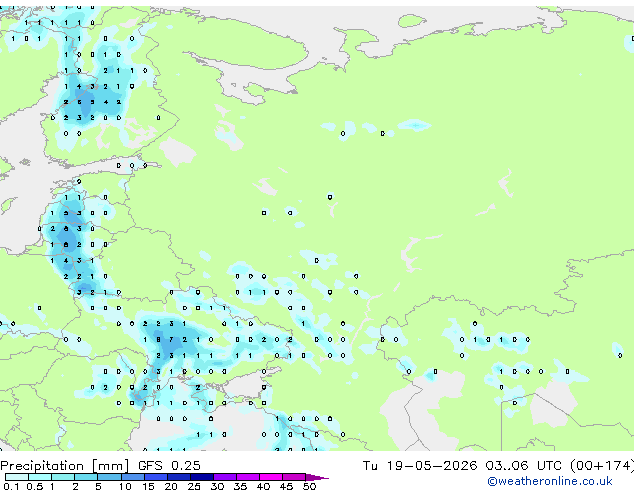Select the 2–5 mm legend color
The image size is (634, 490).
coord(86,477)
